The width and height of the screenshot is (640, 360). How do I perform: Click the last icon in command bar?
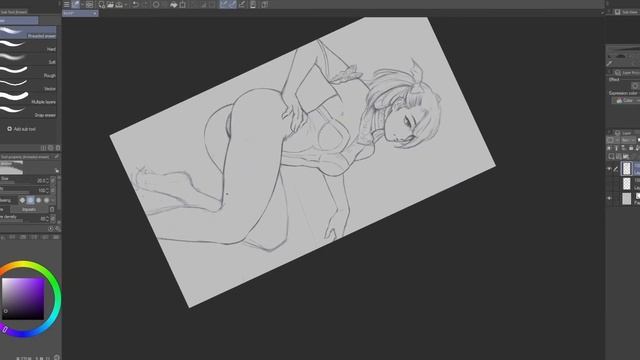click(x=265, y=5)
